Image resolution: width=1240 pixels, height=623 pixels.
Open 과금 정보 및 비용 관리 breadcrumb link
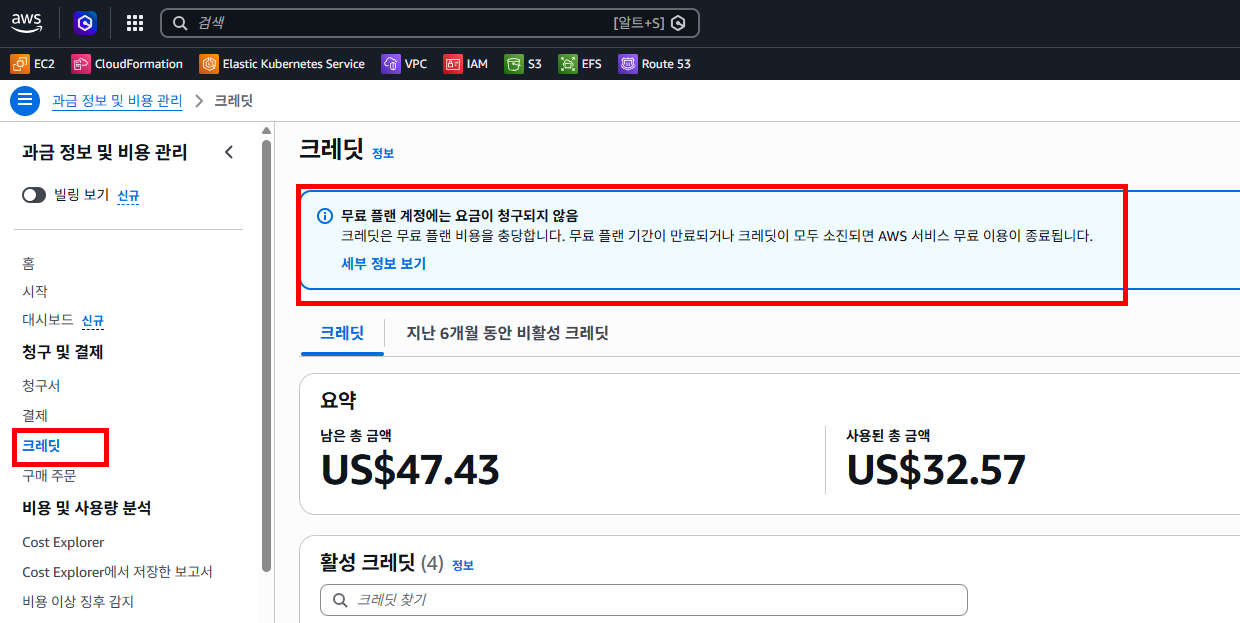[117, 100]
